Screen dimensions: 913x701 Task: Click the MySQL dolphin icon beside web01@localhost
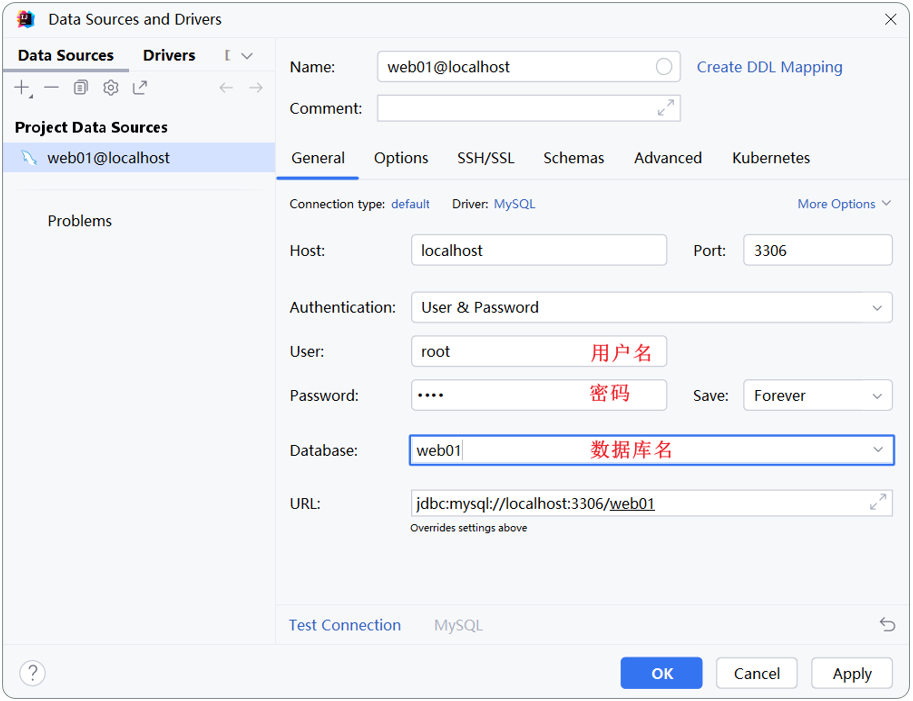[x=29, y=158]
